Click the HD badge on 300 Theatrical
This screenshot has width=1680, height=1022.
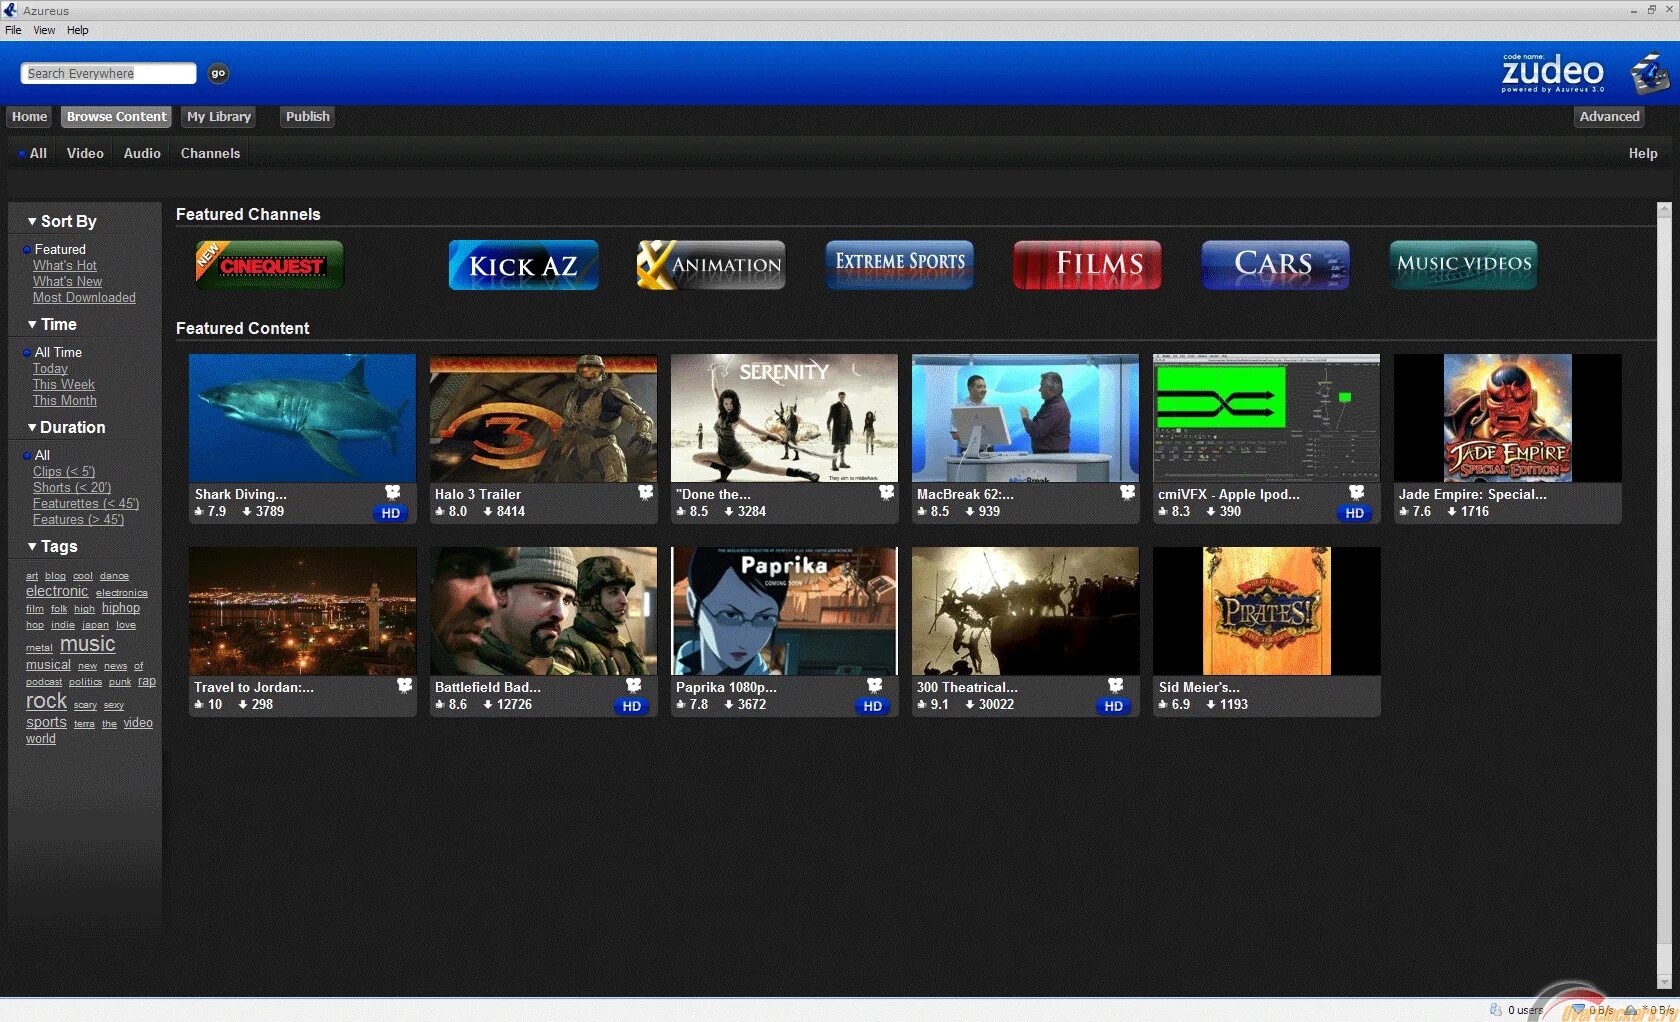tap(1114, 706)
